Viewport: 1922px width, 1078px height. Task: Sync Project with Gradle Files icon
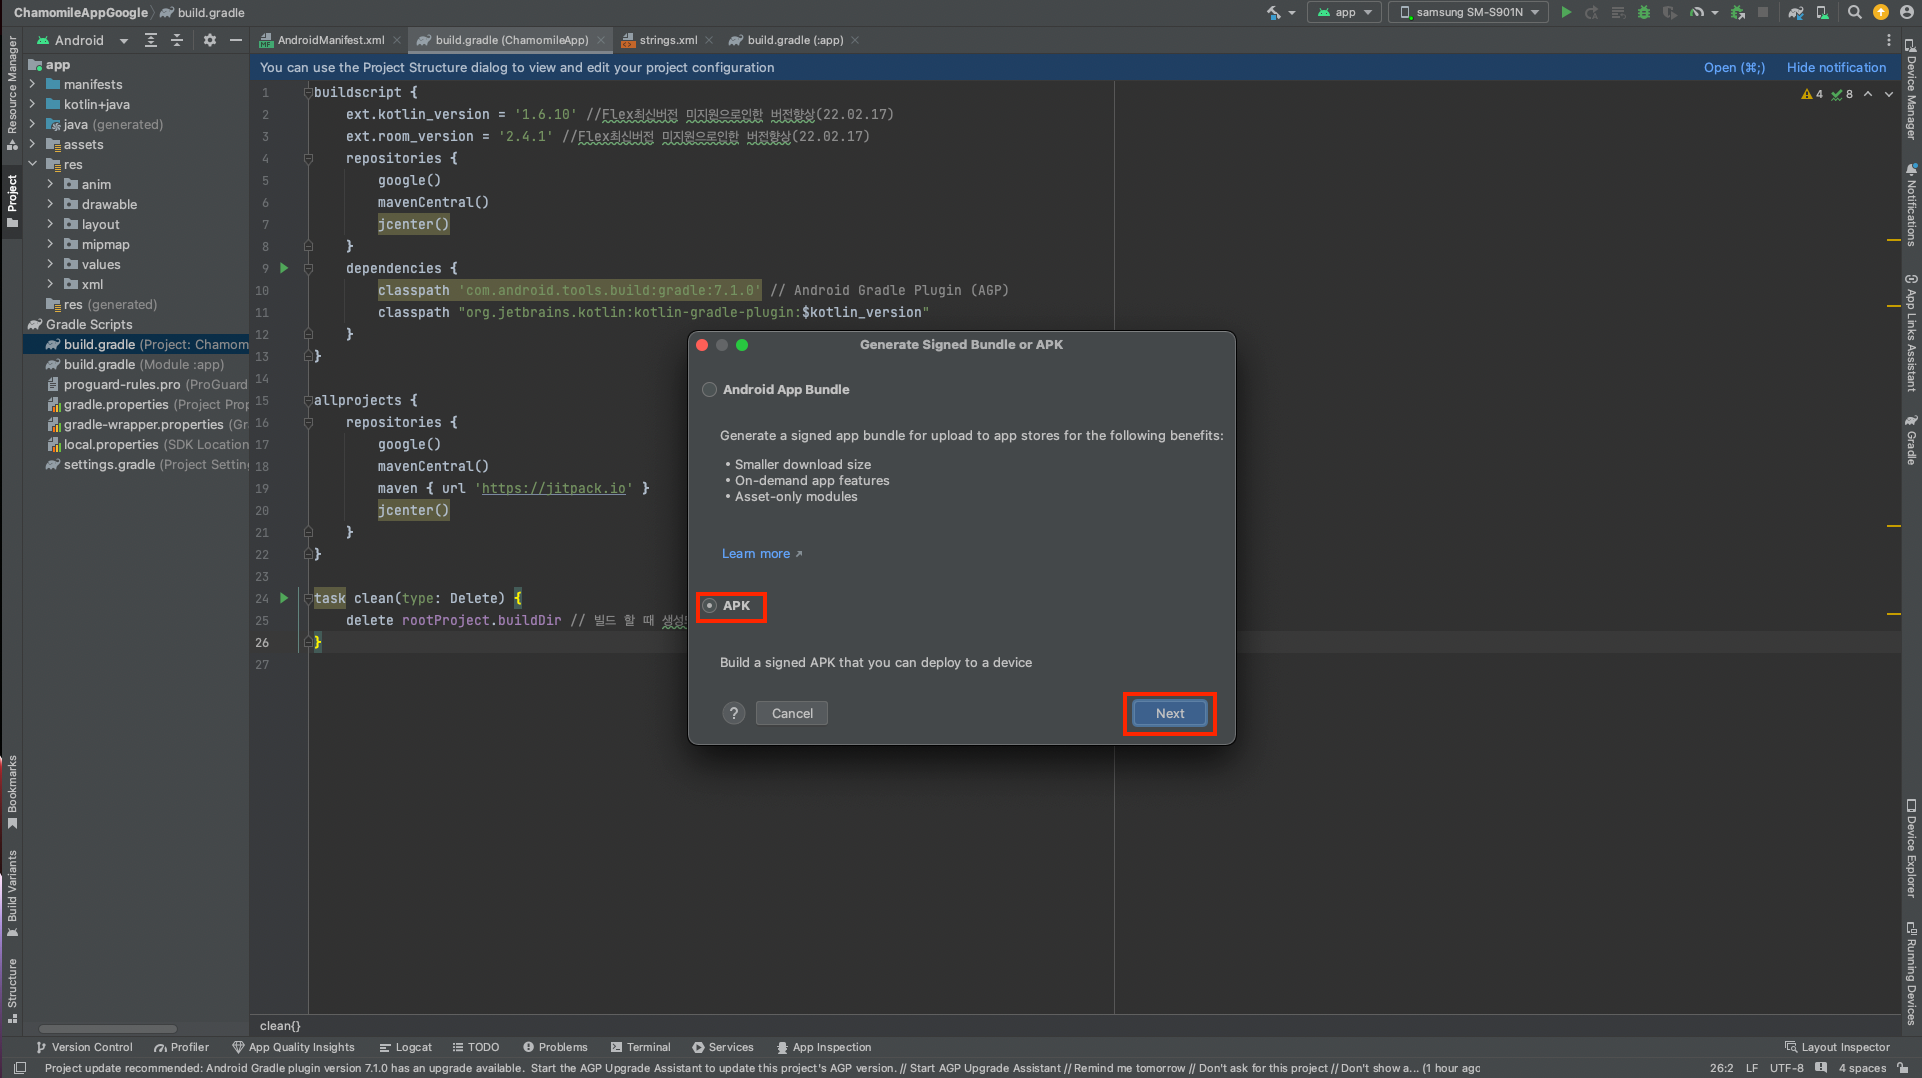(x=1796, y=12)
